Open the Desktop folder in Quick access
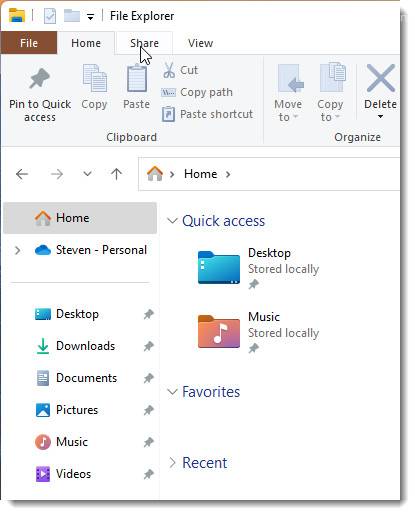 (x=258, y=268)
